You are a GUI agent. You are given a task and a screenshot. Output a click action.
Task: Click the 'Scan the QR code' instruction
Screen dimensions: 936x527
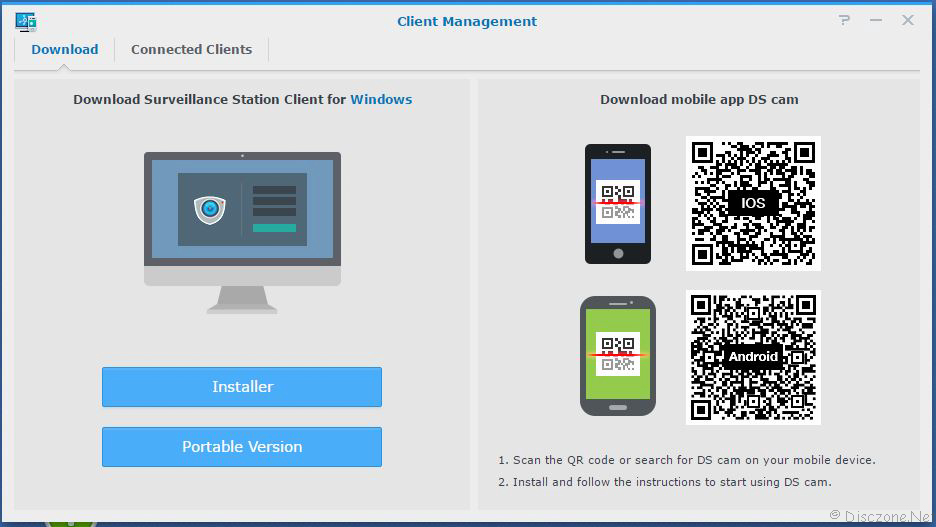click(687, 460)
